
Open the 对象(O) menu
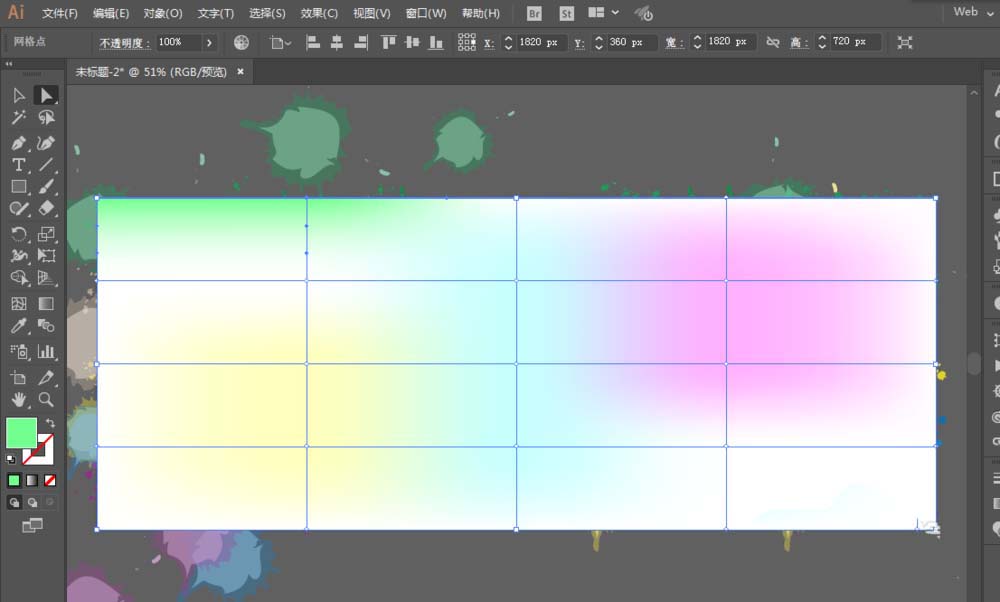pyautogui.click(x=163, y=13)
